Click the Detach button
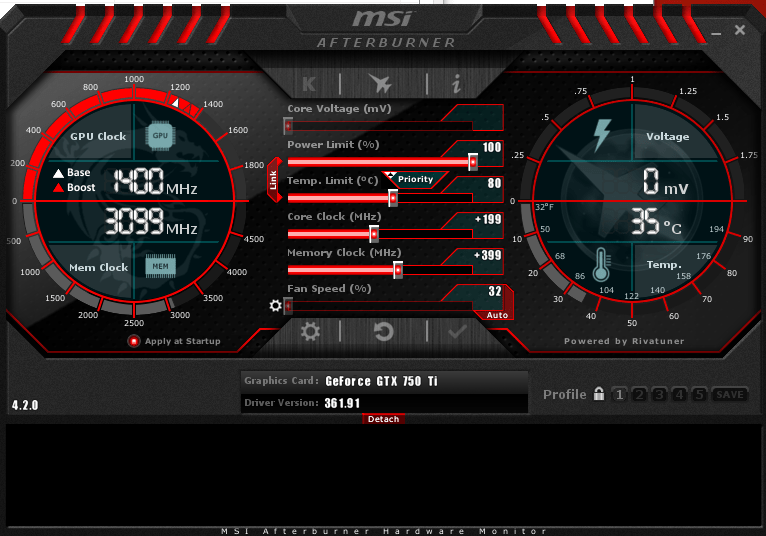766x536 pixels. click(x=383, y=419)
